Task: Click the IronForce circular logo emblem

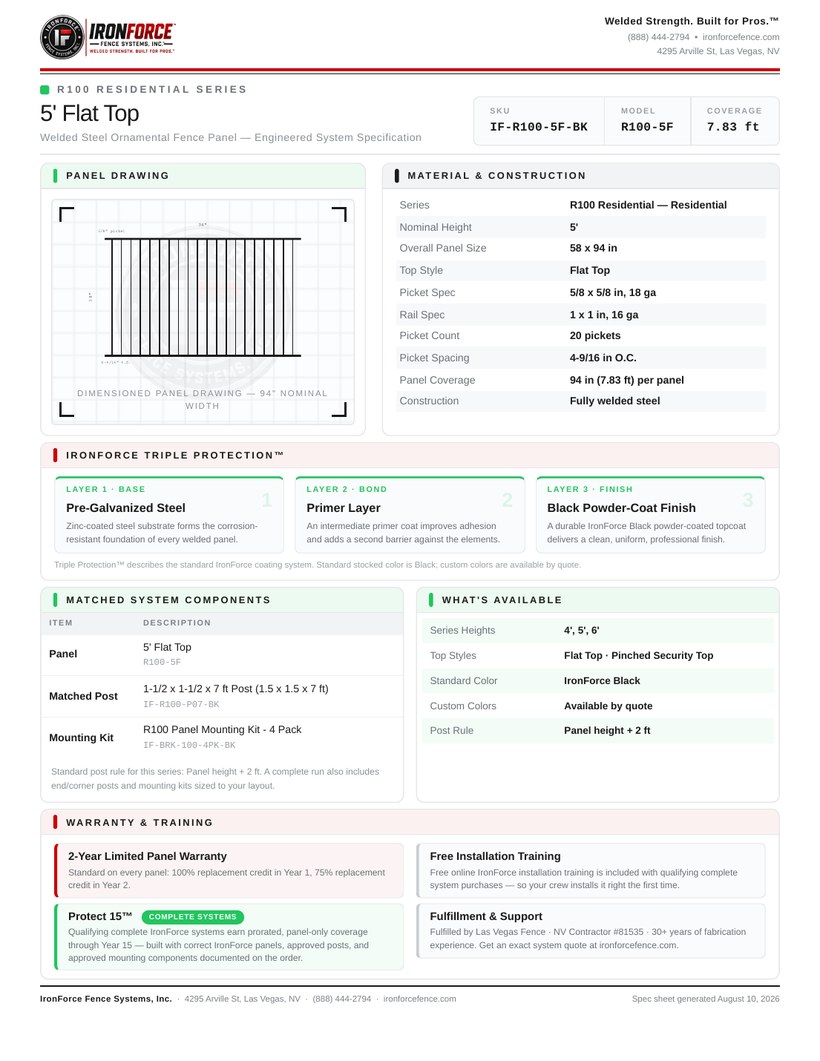Action: tap(62, 37)
